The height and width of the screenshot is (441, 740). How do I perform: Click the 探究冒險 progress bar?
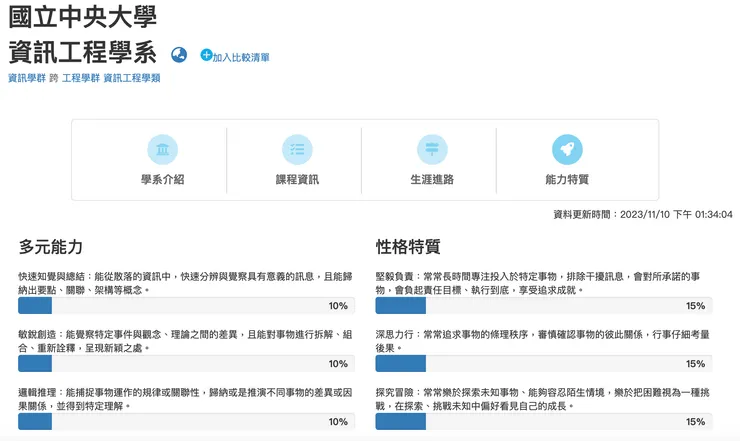[x=544, y=422]
